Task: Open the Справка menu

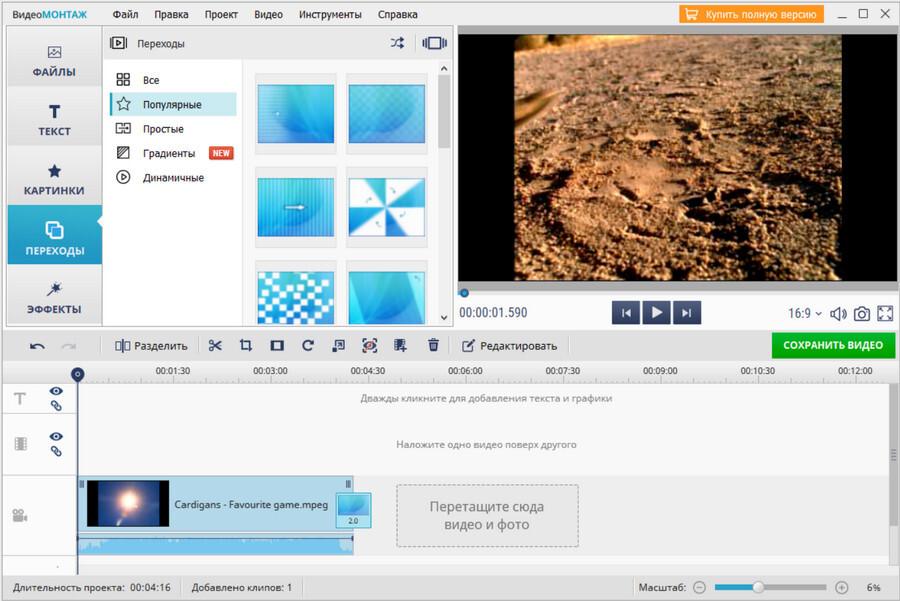Action: (x=397, y=14)
